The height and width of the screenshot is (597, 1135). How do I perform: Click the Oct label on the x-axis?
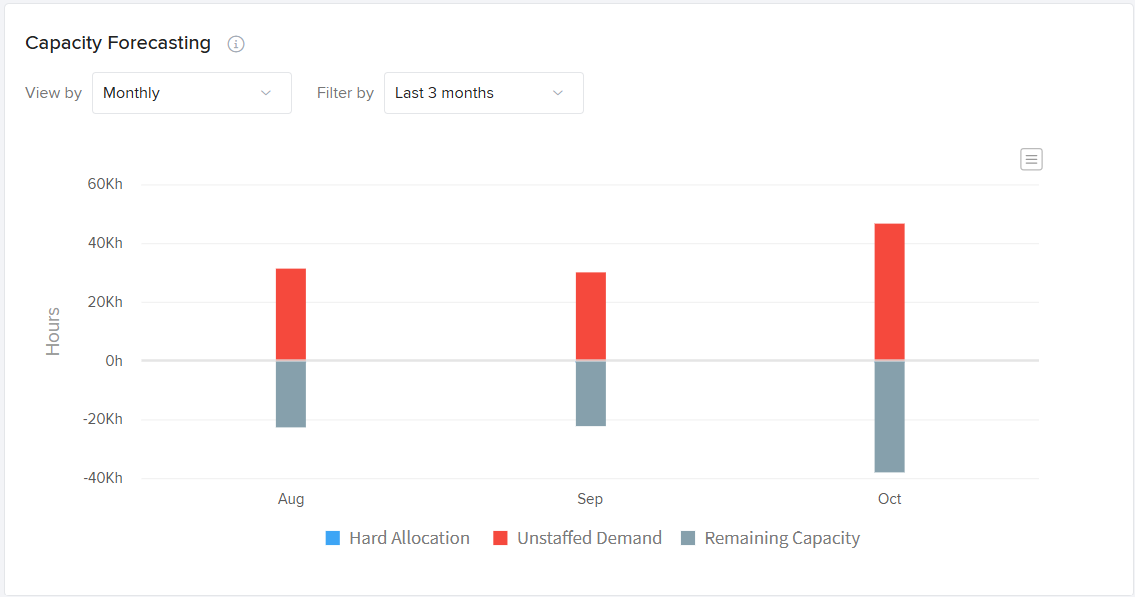tap(889, 499)
